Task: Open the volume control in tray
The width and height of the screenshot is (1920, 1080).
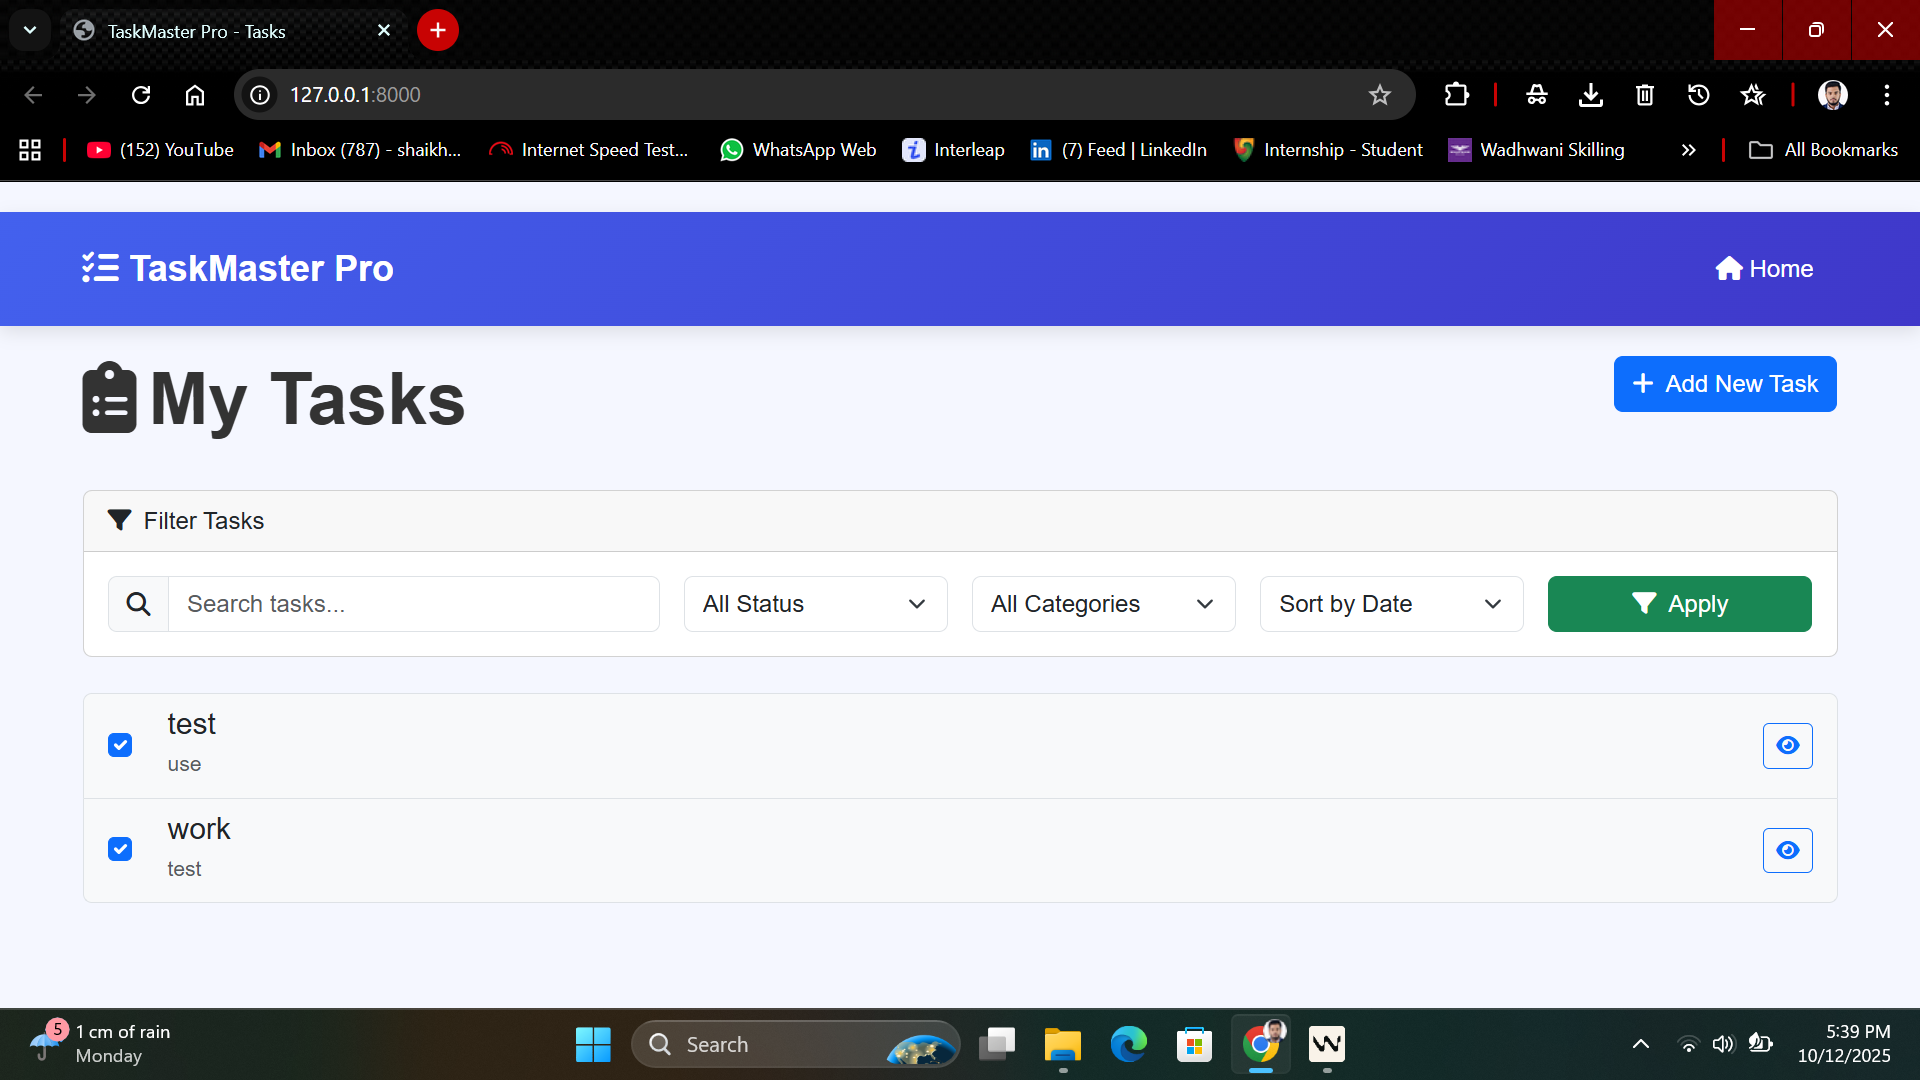Action: point(1723,1044)
